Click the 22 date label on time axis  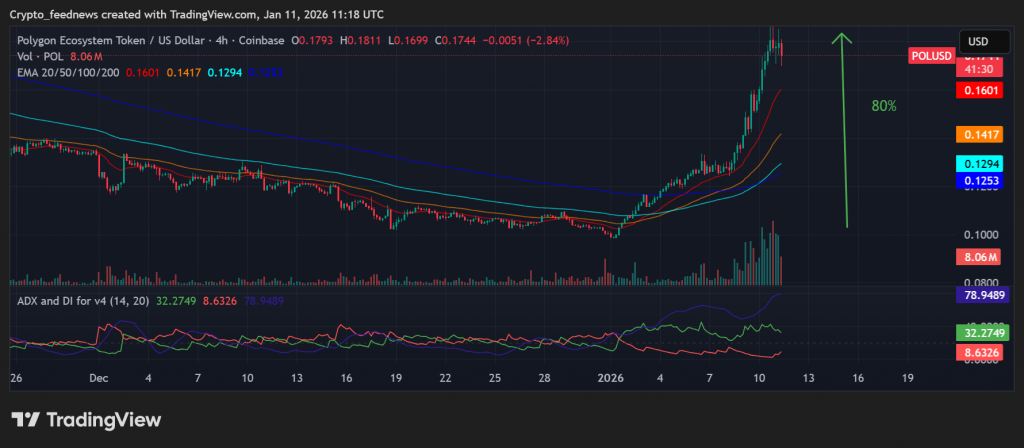click(445, 378)
